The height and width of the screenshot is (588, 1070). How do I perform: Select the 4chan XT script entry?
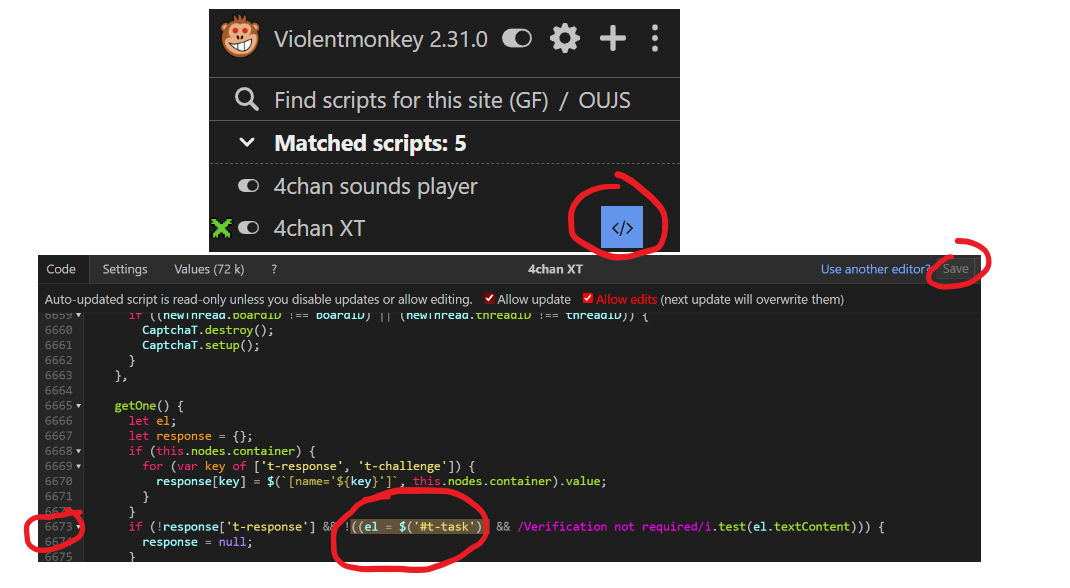click(319, 228)
